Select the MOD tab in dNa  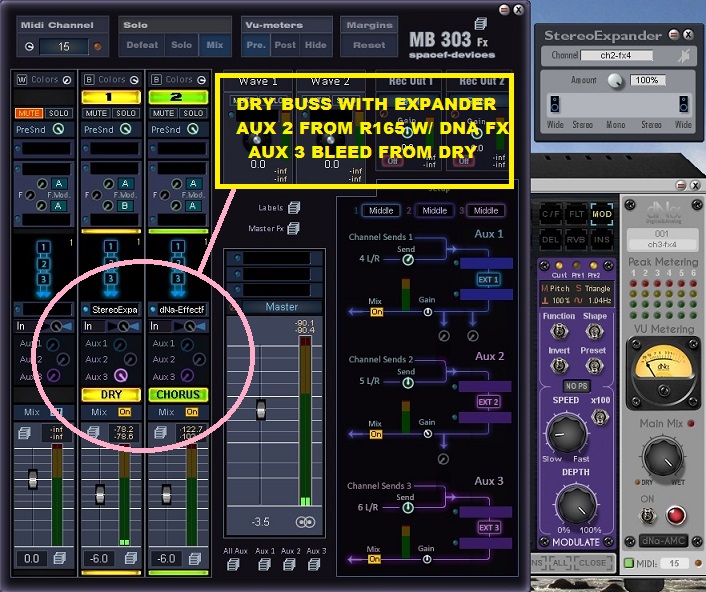602,214
